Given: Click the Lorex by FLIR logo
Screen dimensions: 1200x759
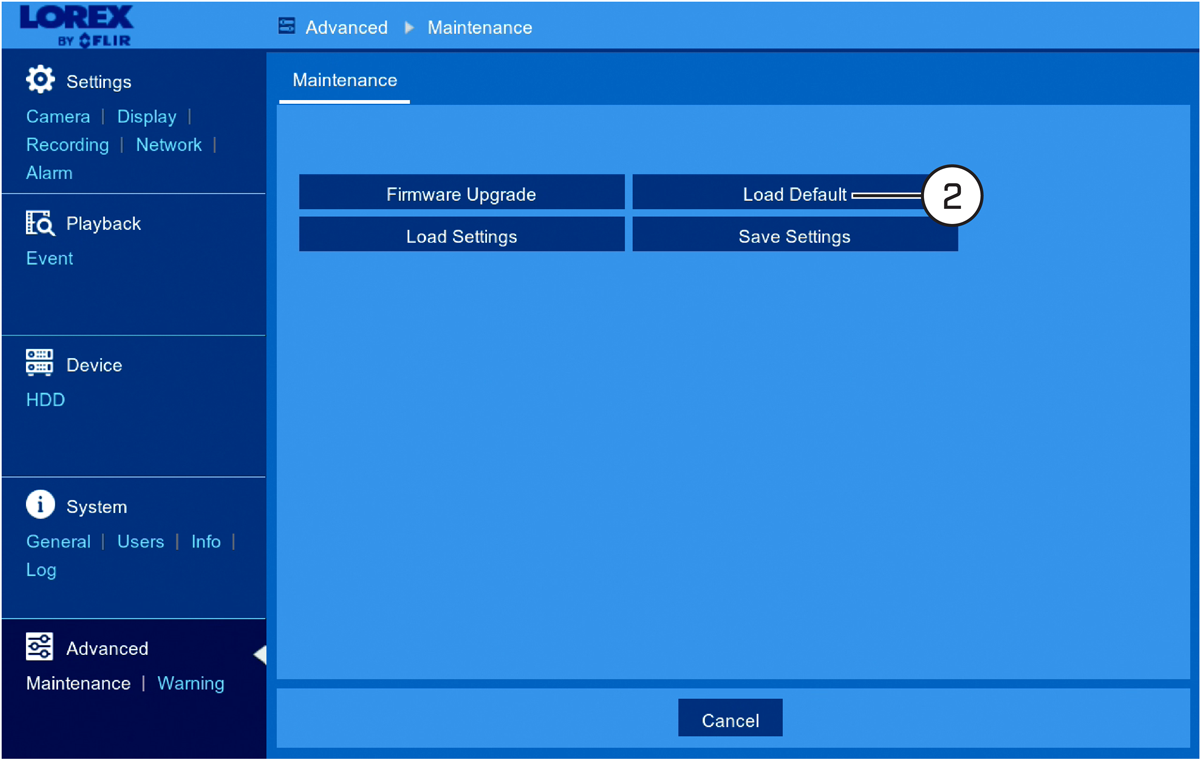Looking at the screenshot, I should [76, 26].
